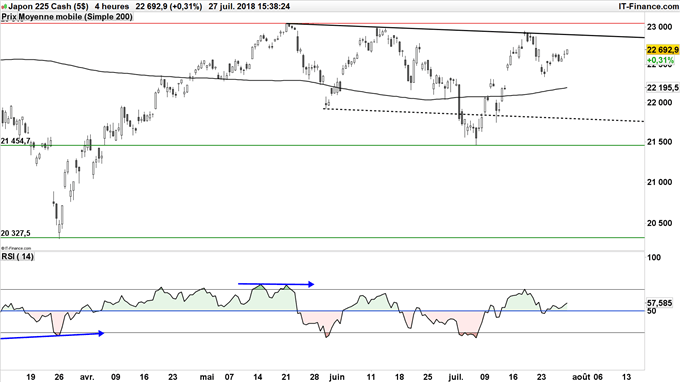Open the IT-Finance.com link at top right
Screen dimensions: 680x382
click(x=648, y=7)
